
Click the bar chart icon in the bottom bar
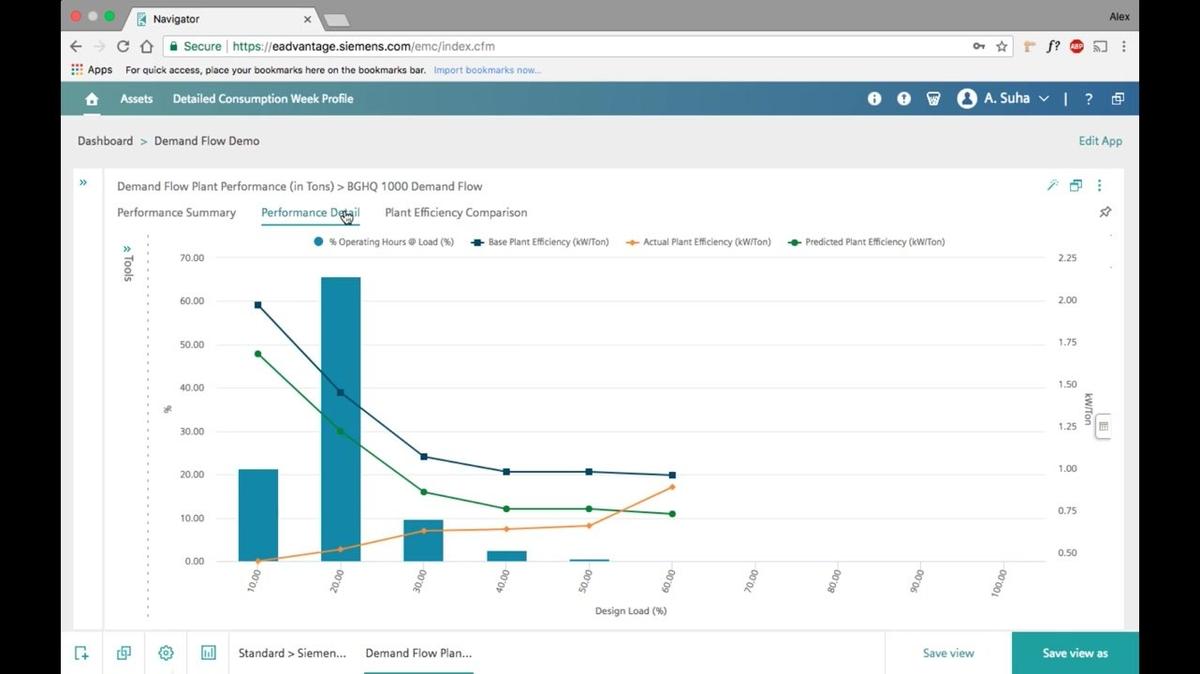point(208,653)
